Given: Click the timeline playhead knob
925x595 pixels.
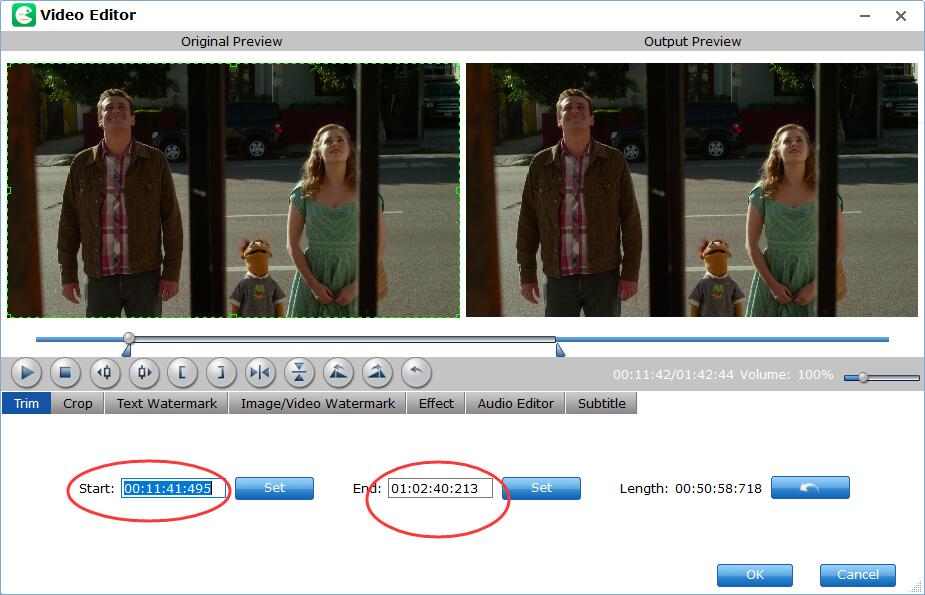Looking at the screenshot, I should [129, 338].
